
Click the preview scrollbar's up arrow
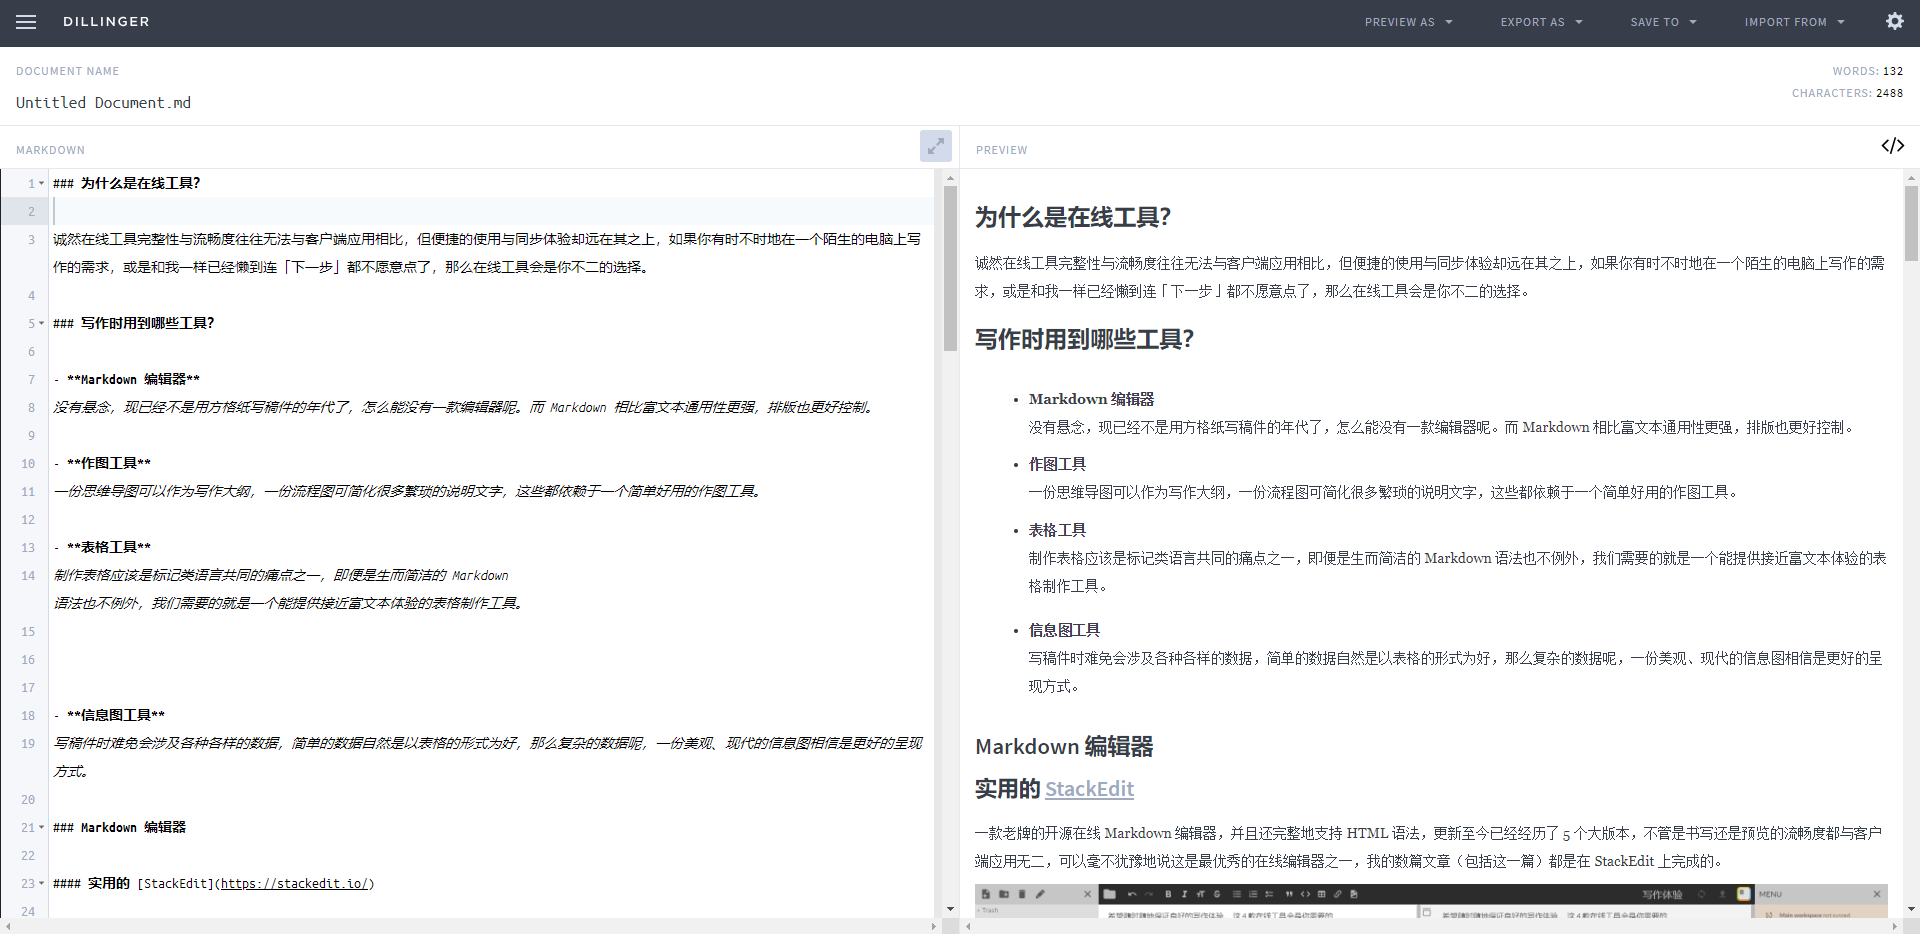click(x=1911, y=177)
